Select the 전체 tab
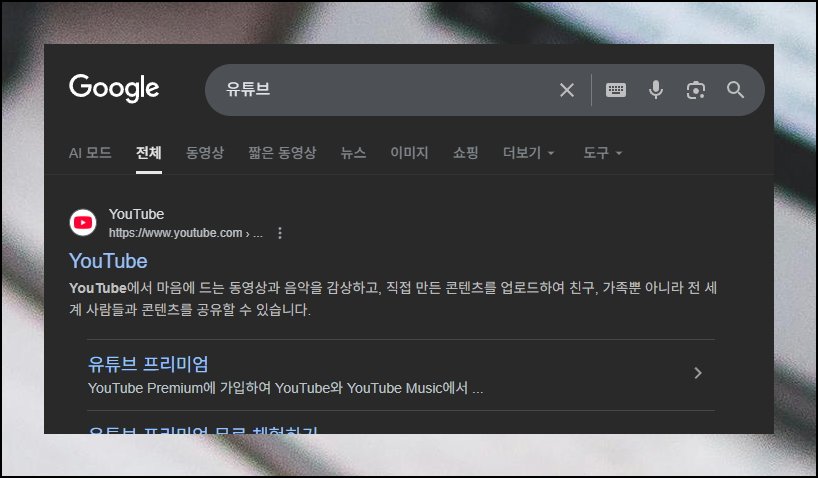The width and height of the screenshot is (818, 478). pyautogui.click(x=149, y=153)
